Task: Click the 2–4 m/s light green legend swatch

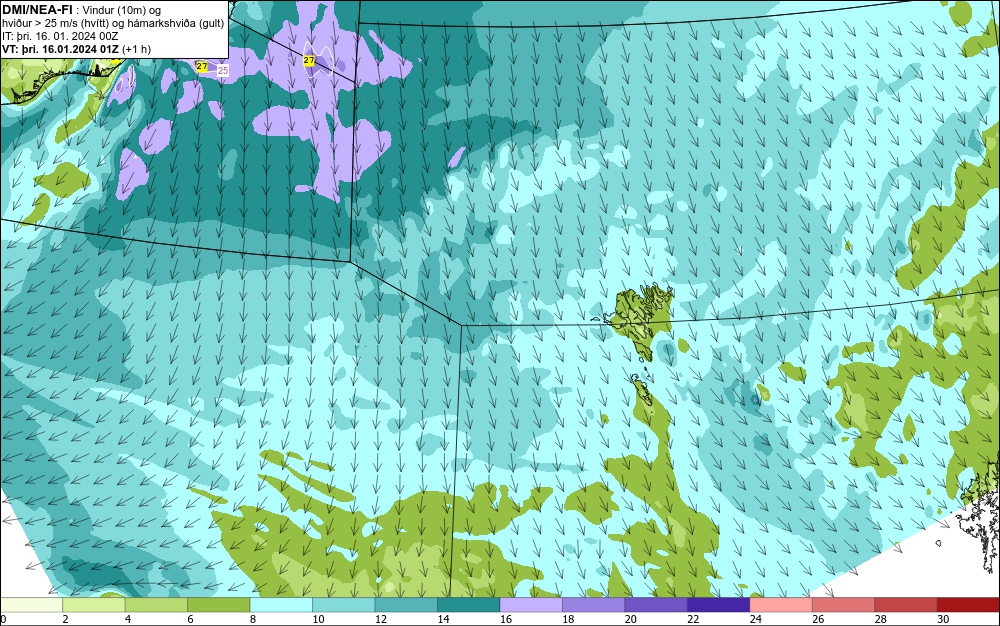Action: coord(94,605)
